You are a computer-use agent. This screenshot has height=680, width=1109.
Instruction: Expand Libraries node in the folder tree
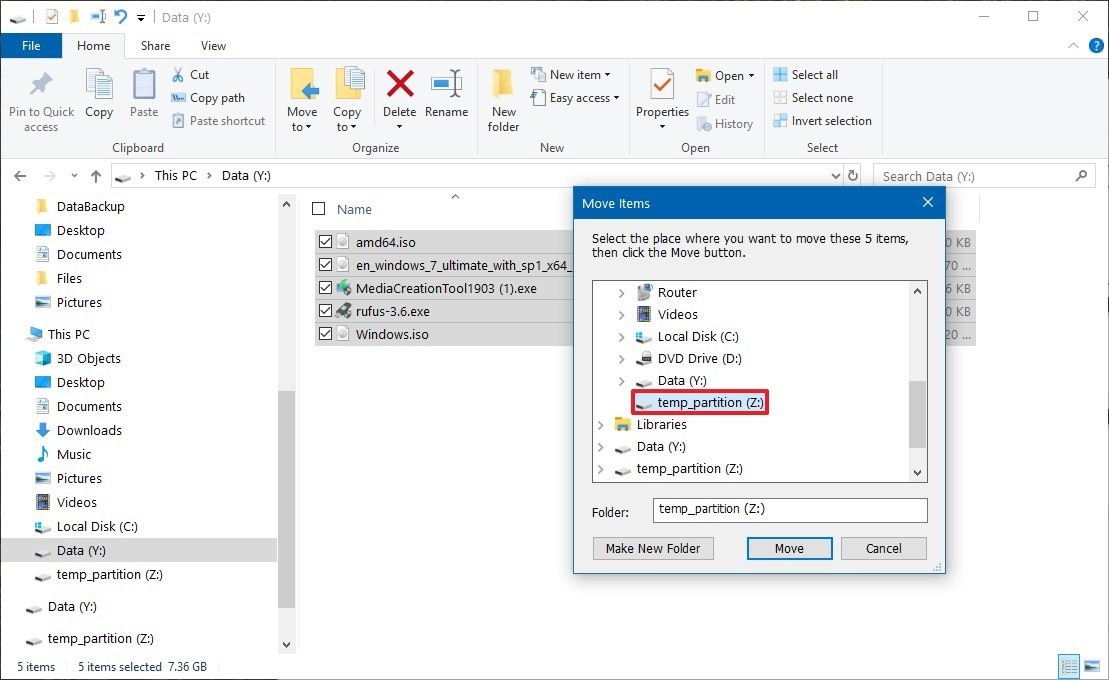pyautogui.click(x=600, y=425)
